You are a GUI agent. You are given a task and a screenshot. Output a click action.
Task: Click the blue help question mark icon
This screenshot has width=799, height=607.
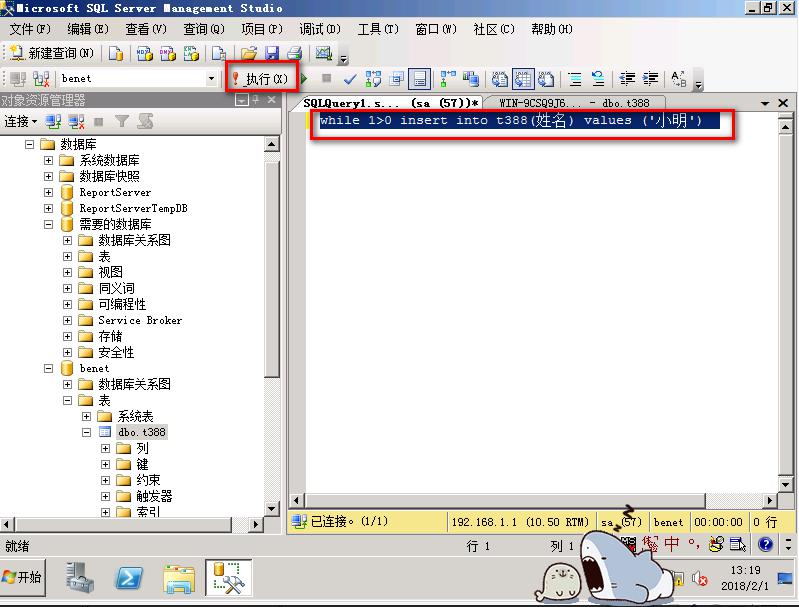click(765, 544)
